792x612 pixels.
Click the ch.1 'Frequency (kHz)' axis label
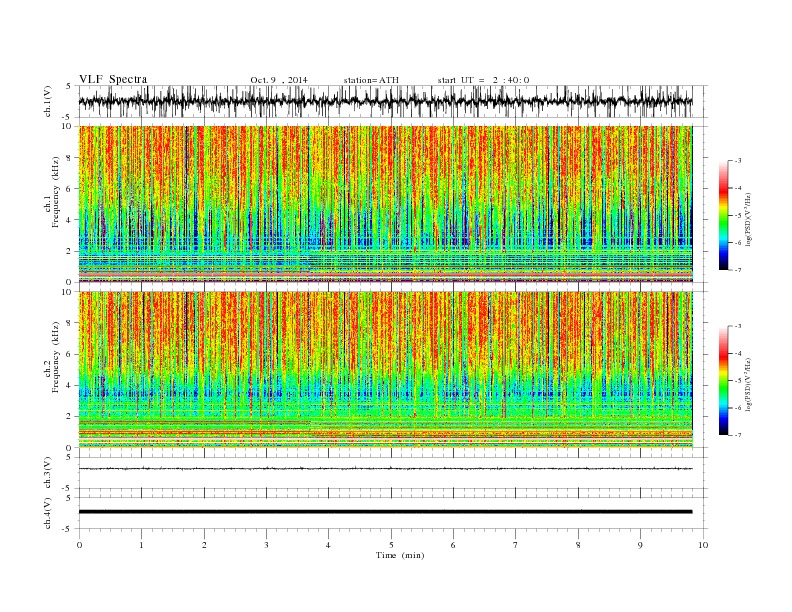click(56, 192)
